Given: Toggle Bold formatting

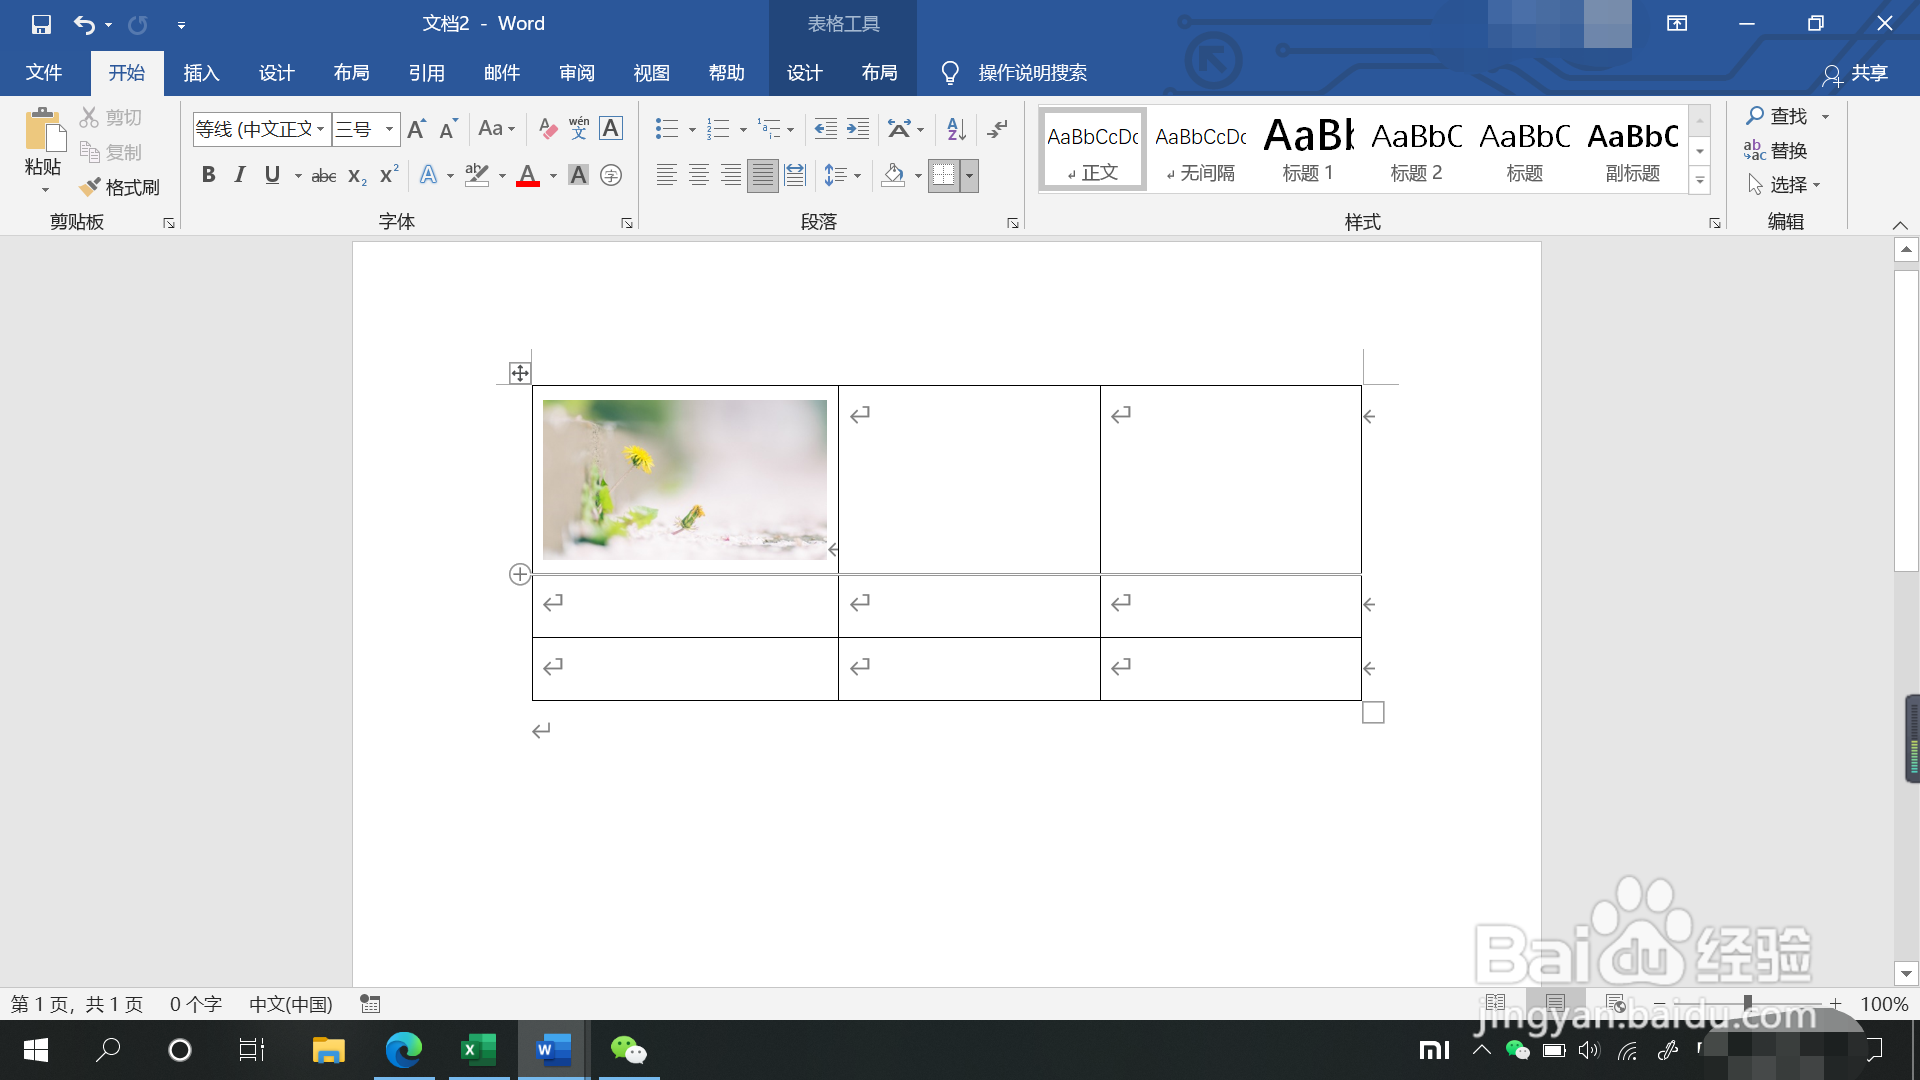Looking at the screenshot, I should [208, 176].
